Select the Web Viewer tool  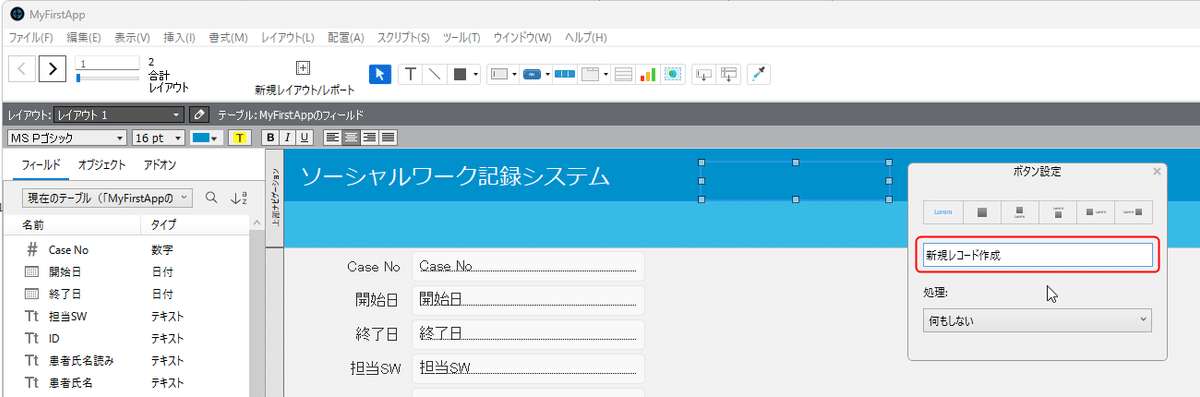tap(672, 74)
